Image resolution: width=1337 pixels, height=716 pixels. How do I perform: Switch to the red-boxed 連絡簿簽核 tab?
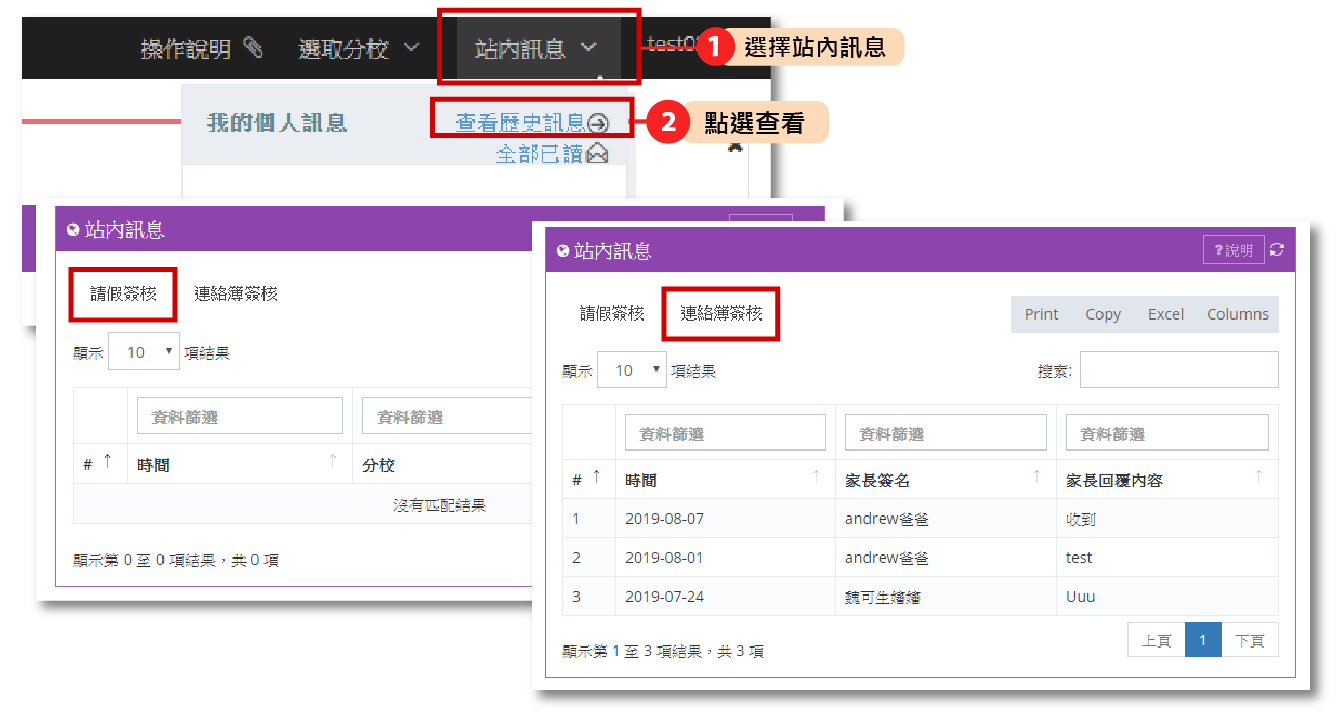pyautogui.click(x=721, y=314)
